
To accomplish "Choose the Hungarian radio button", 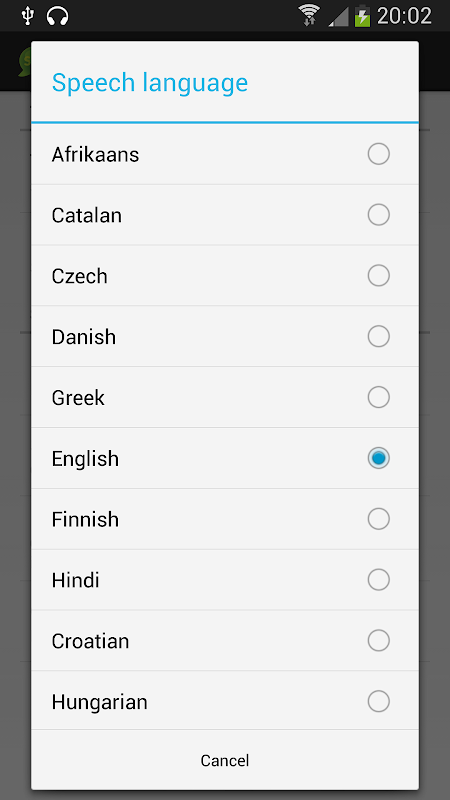I will tap(379, 702).
